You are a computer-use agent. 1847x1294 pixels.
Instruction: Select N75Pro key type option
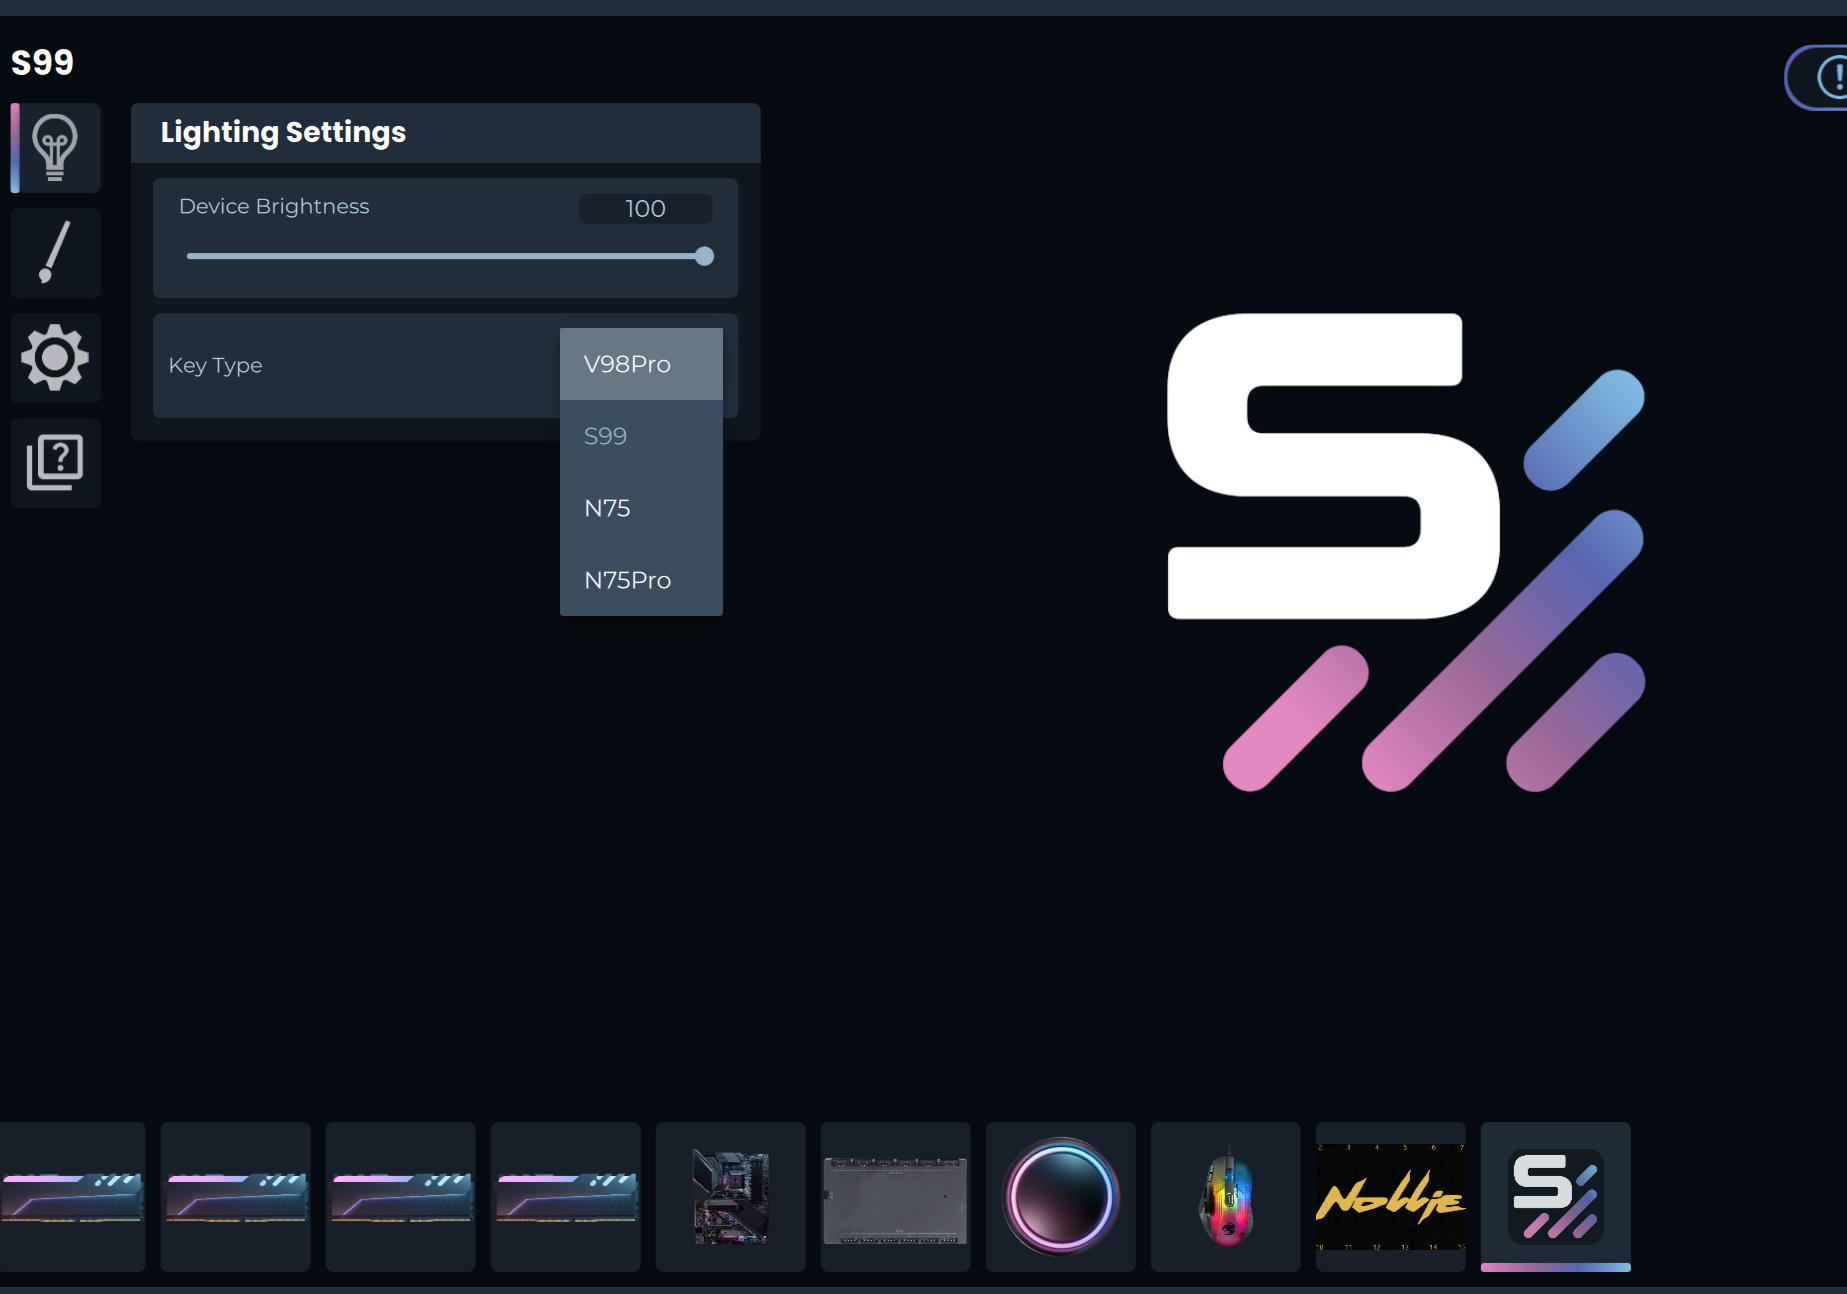click(x=641, y=580)
